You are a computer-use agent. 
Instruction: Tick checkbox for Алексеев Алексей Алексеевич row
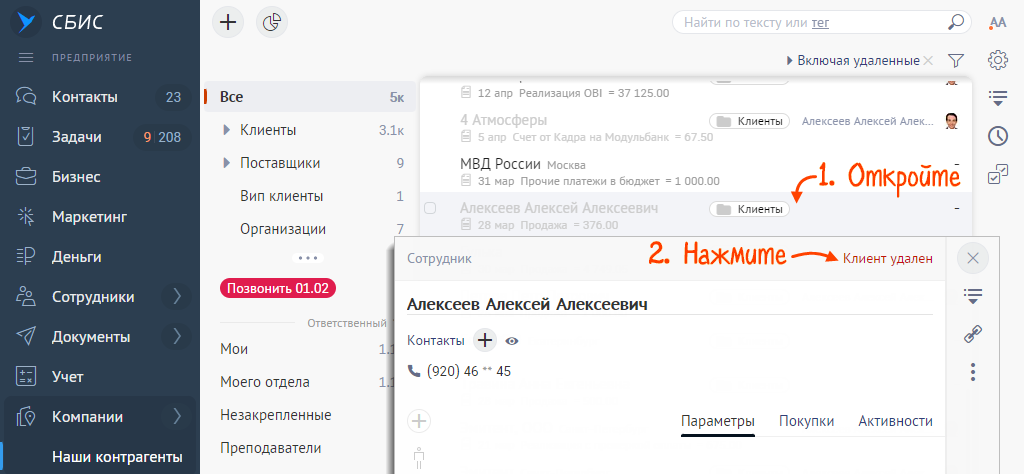(x=430, y=208)
